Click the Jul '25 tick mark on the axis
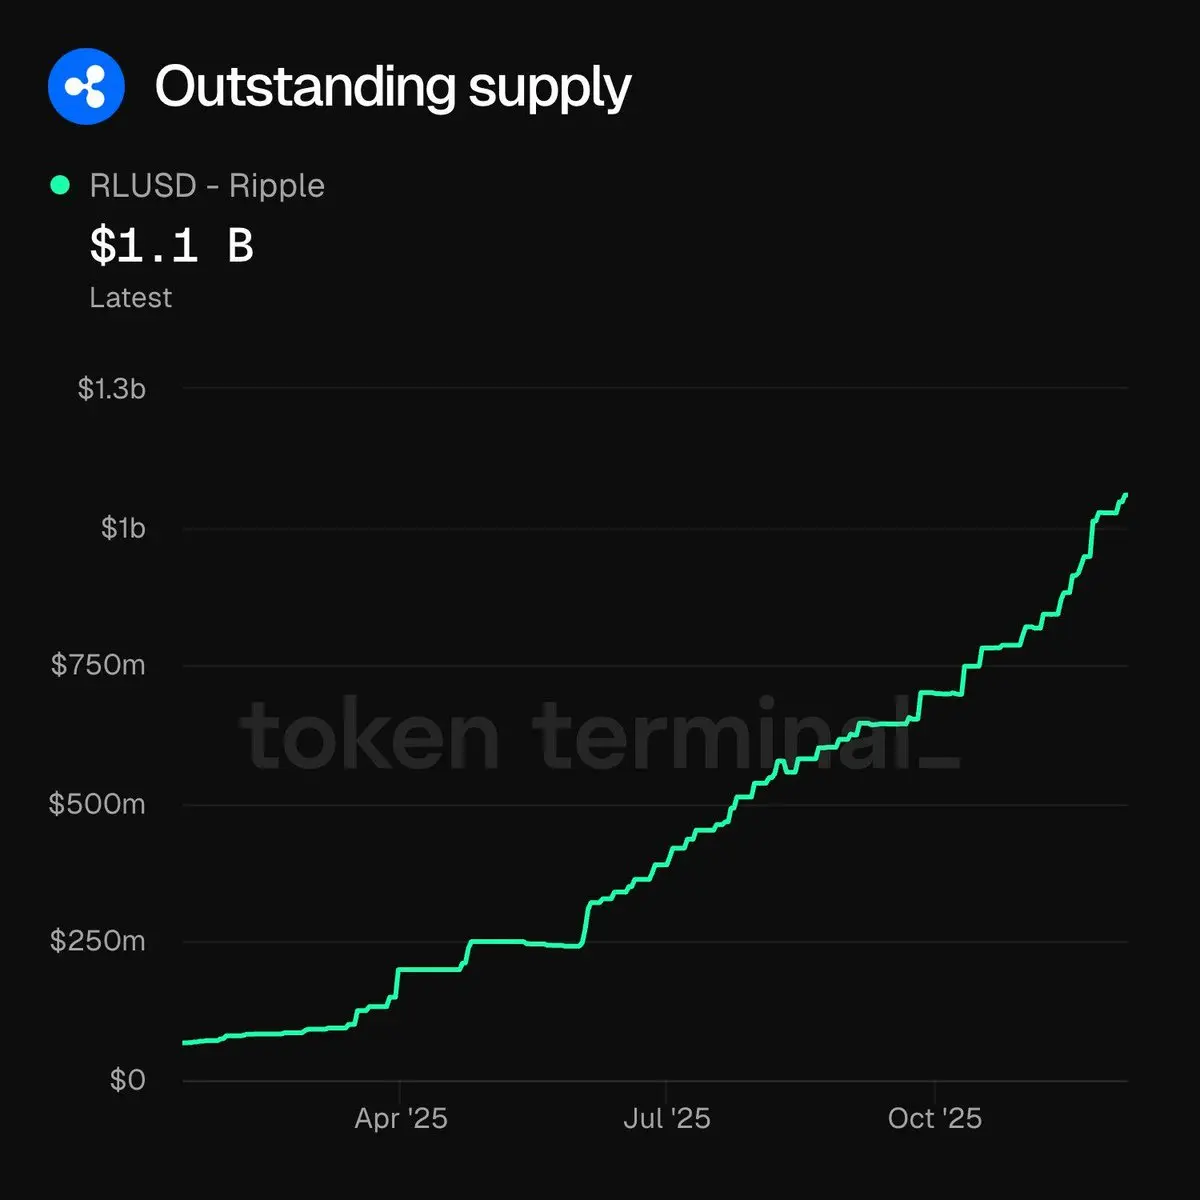 coord(666,1088)
